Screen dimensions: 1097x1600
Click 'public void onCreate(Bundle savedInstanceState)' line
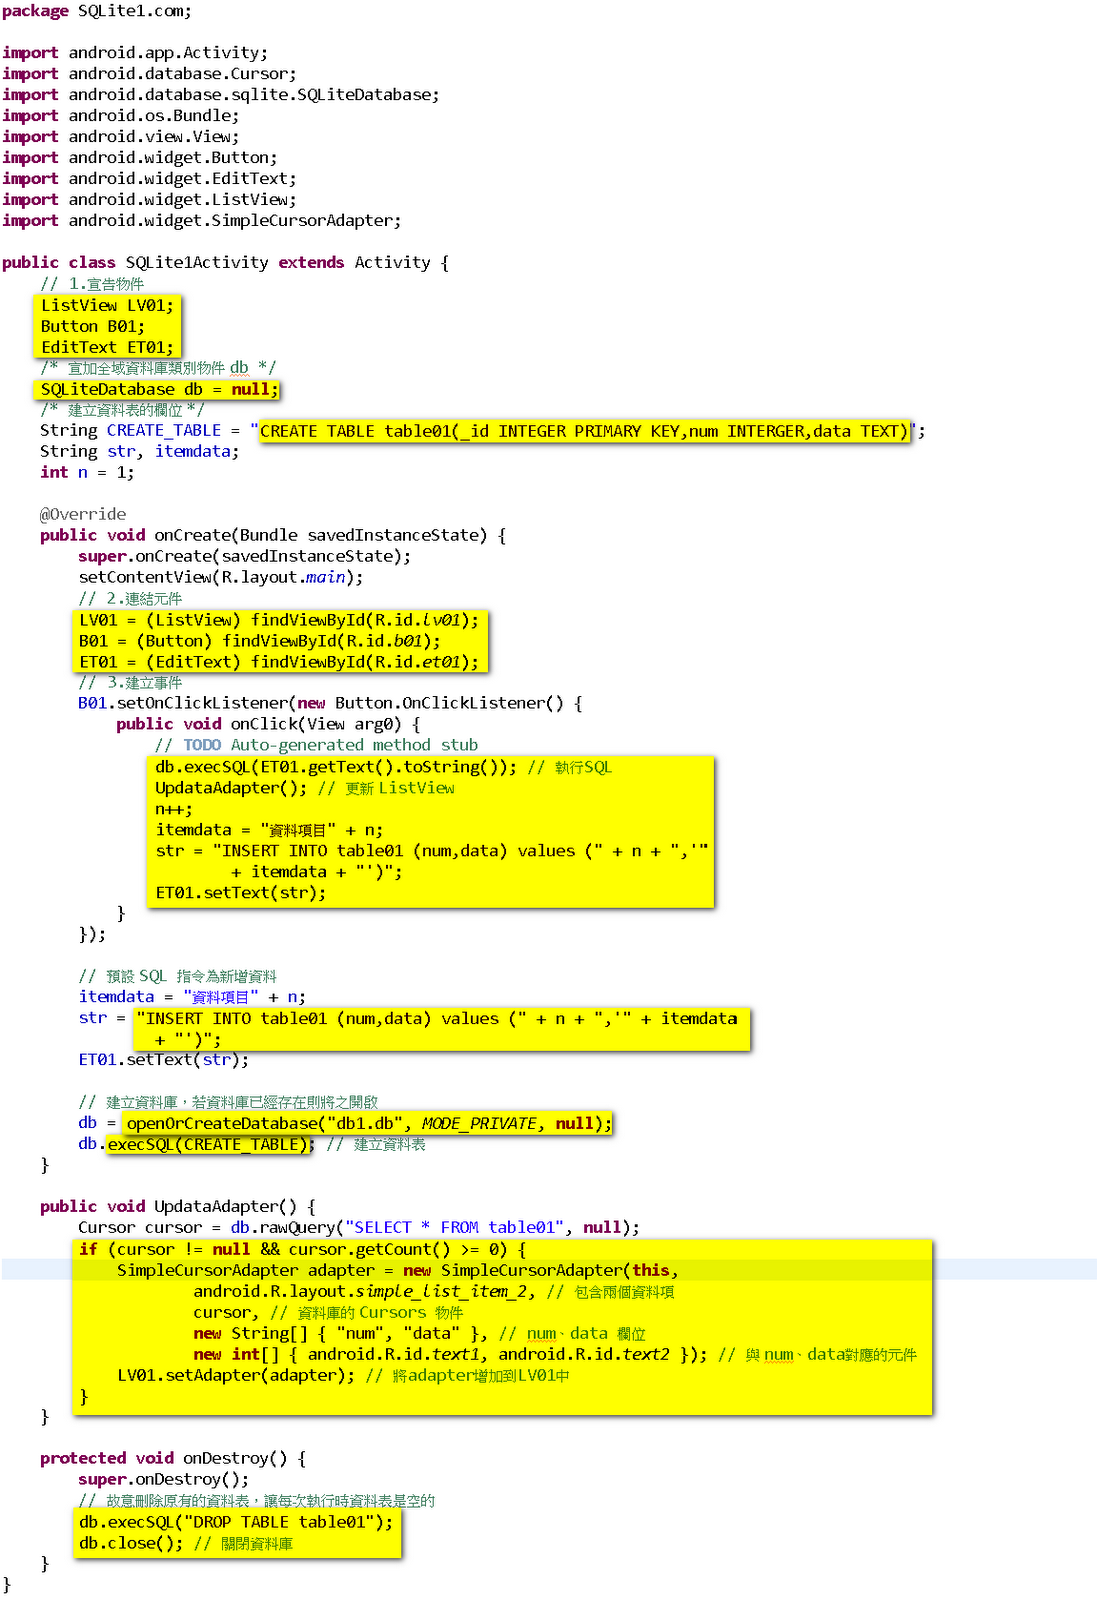point(273,536)
